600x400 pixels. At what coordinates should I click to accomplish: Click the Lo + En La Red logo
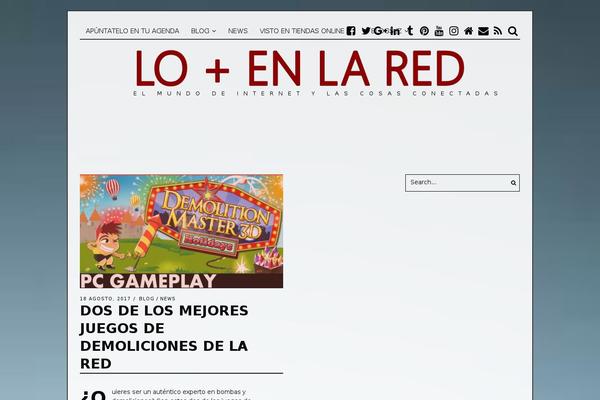300,68
